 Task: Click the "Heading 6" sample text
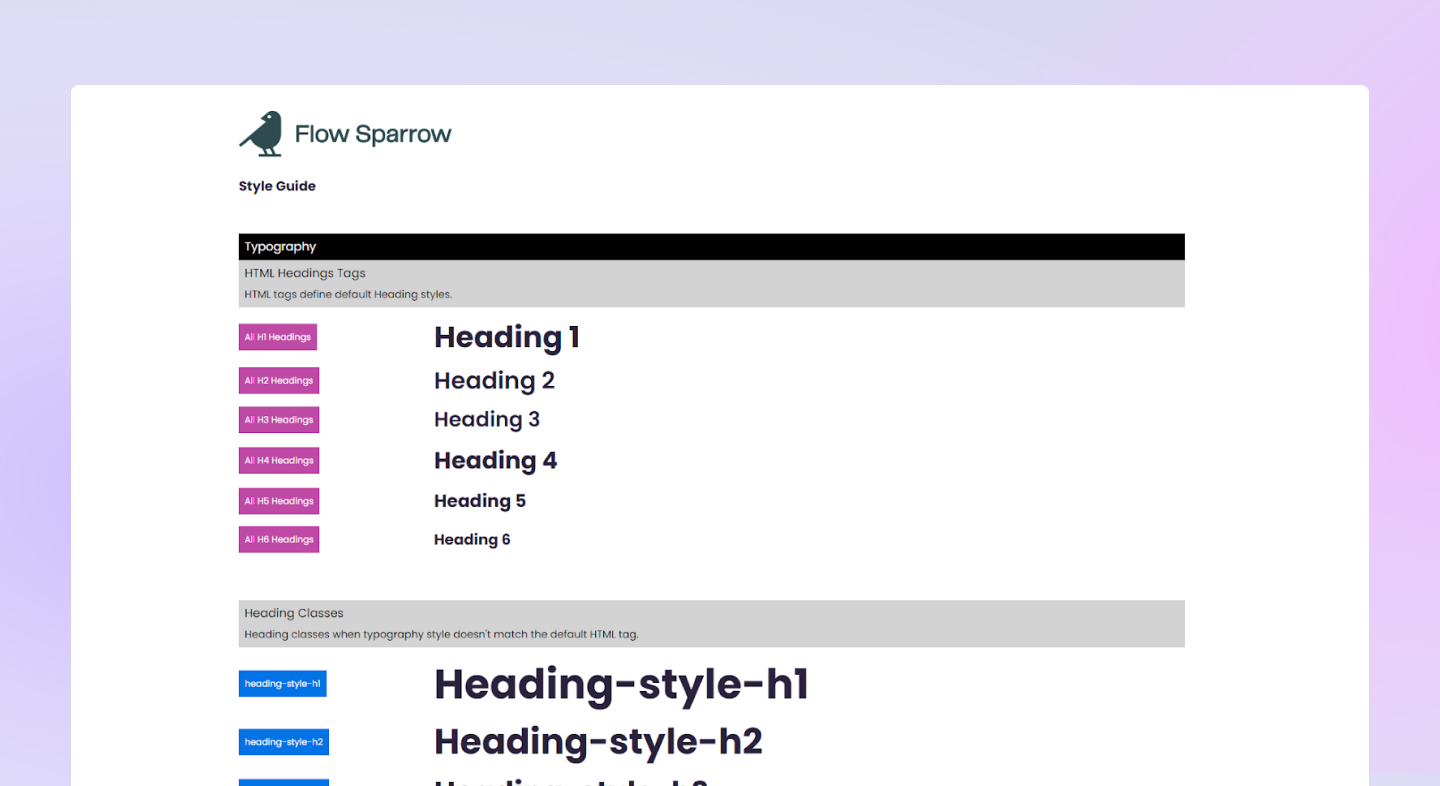tap(471, 539)
